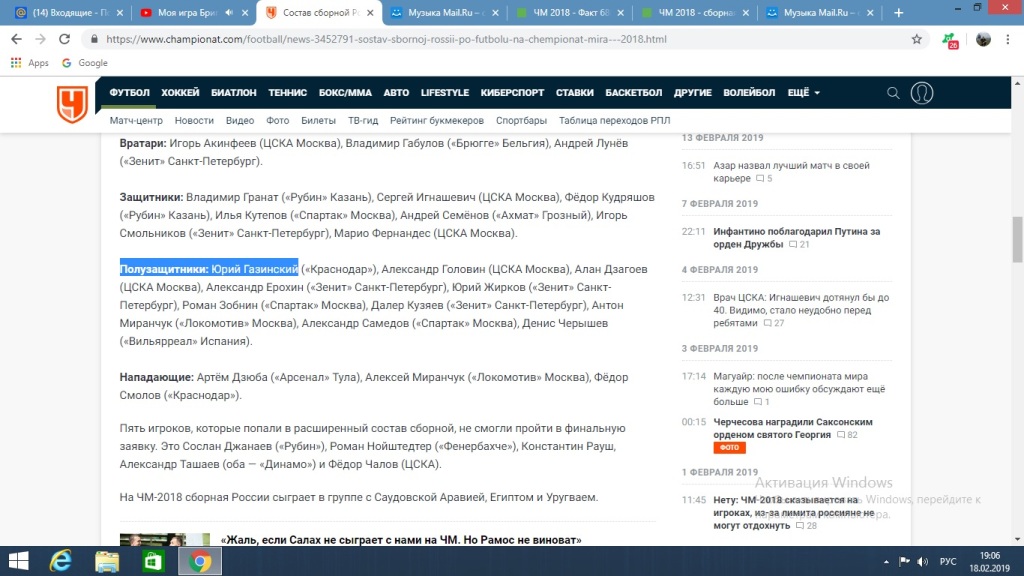Viewport: 1024px width, 576px height.
Task: Go back with browser back arrow
Action: pos(16,39)
